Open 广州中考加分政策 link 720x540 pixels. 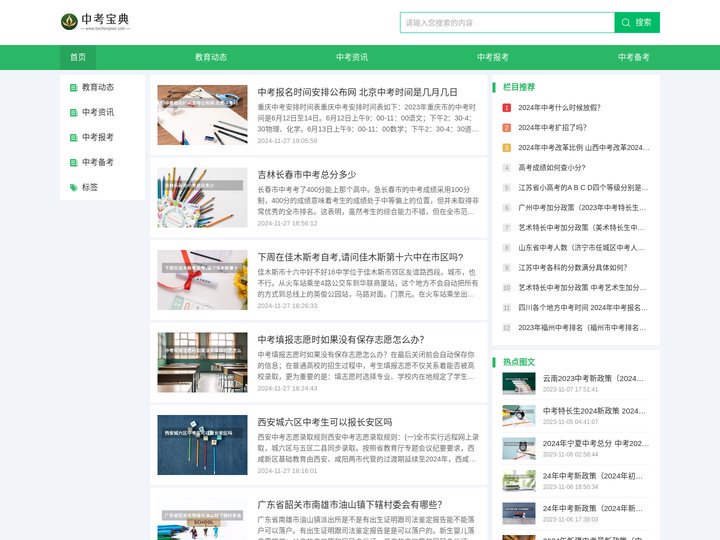[x=582, y=208]
